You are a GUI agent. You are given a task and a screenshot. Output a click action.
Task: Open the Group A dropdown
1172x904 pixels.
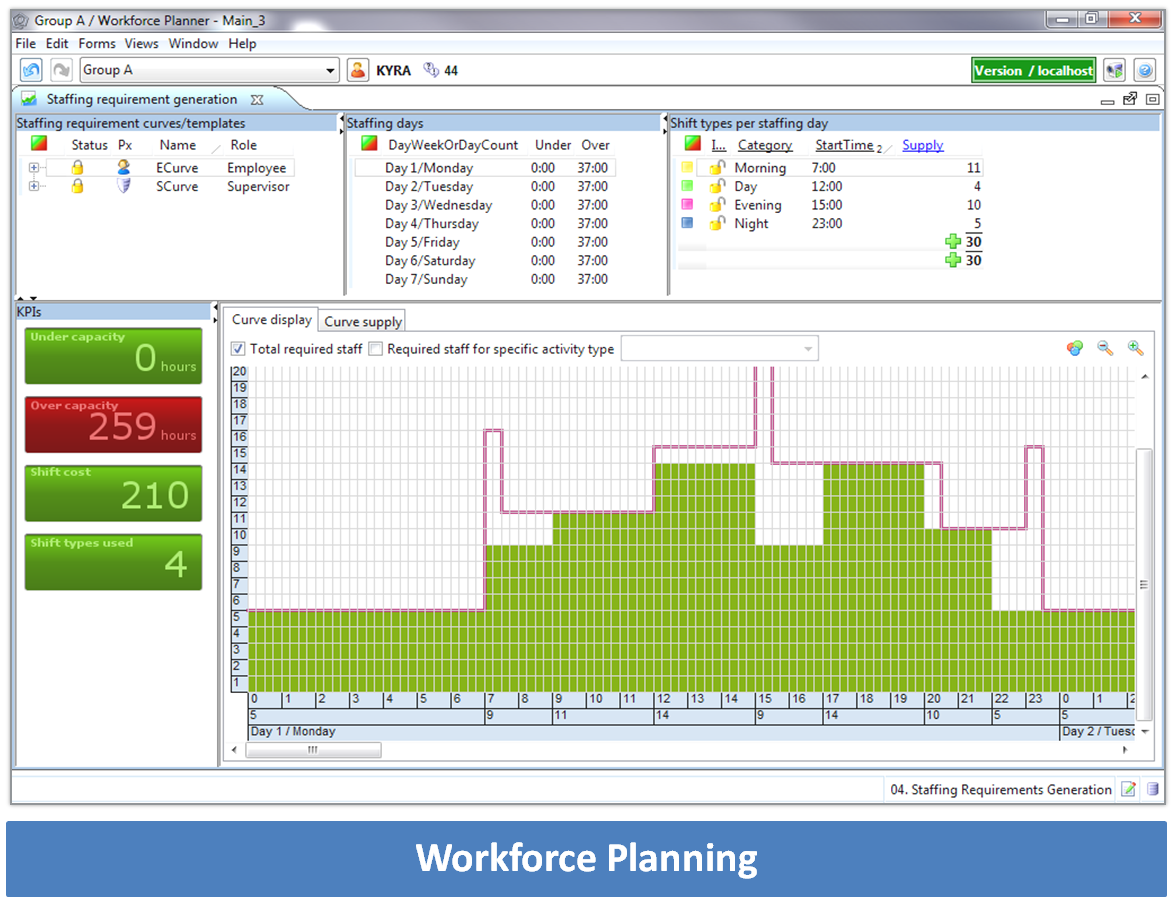(209, 70)
